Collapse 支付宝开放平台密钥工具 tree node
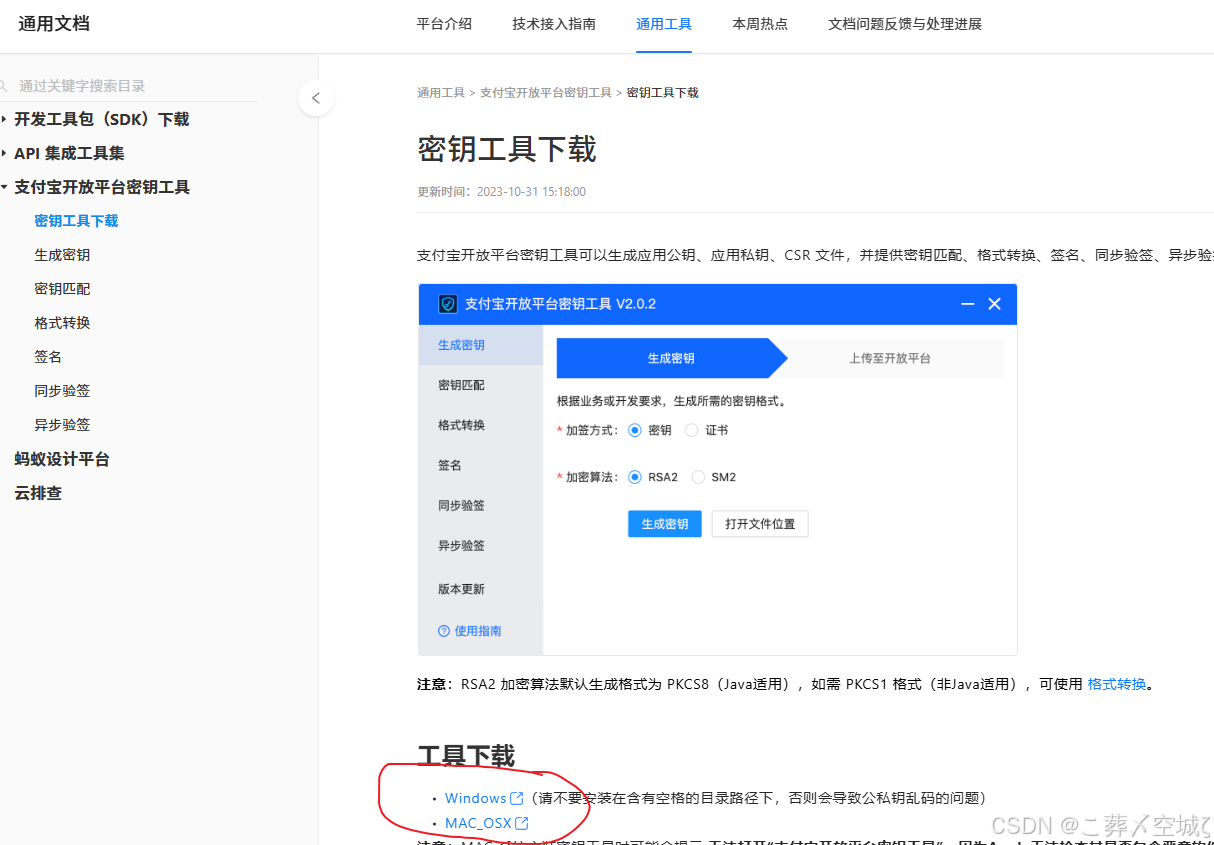 pyautogui.click(x=4, y=187)
